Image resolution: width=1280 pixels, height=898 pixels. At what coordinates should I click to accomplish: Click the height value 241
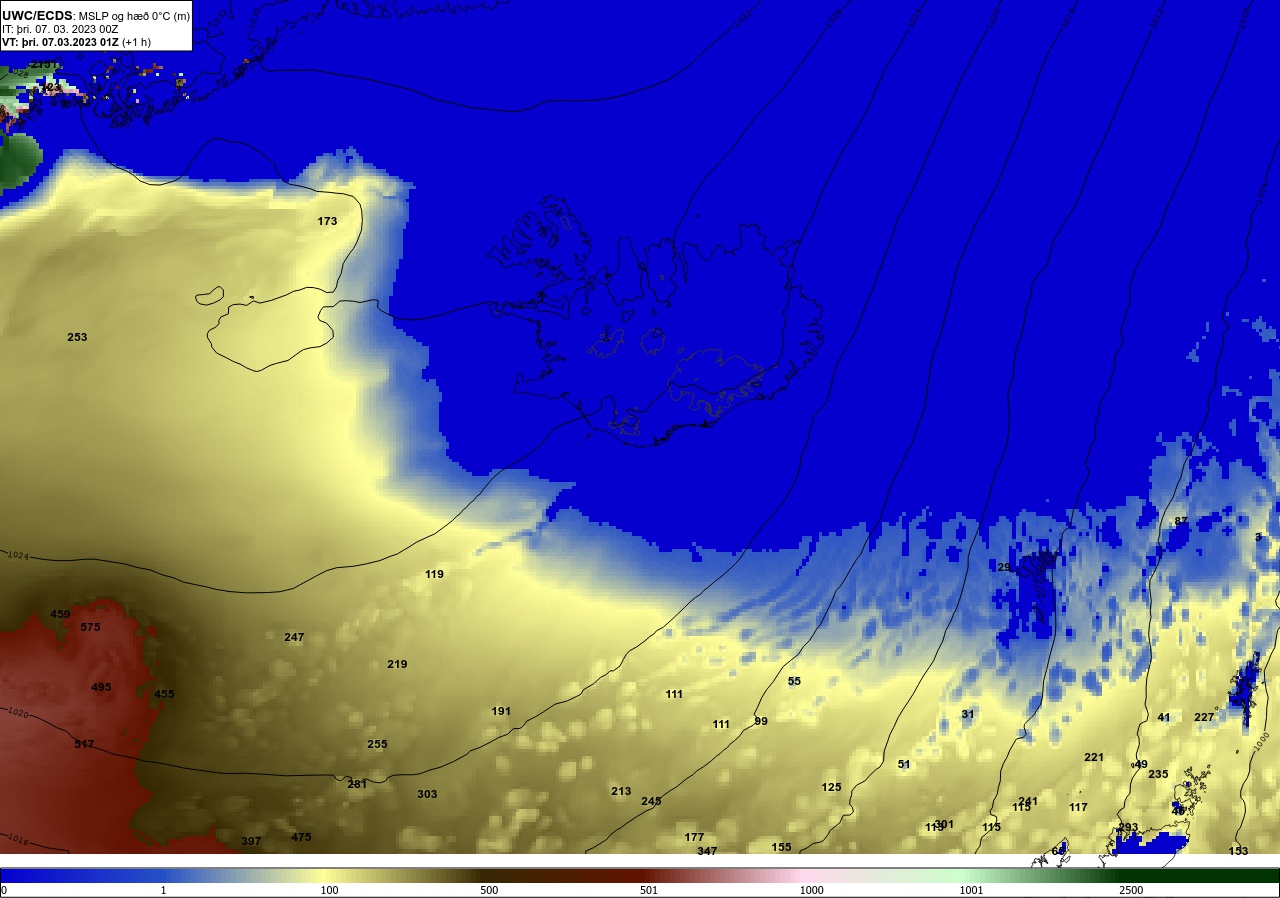[x=1028, y=801]
